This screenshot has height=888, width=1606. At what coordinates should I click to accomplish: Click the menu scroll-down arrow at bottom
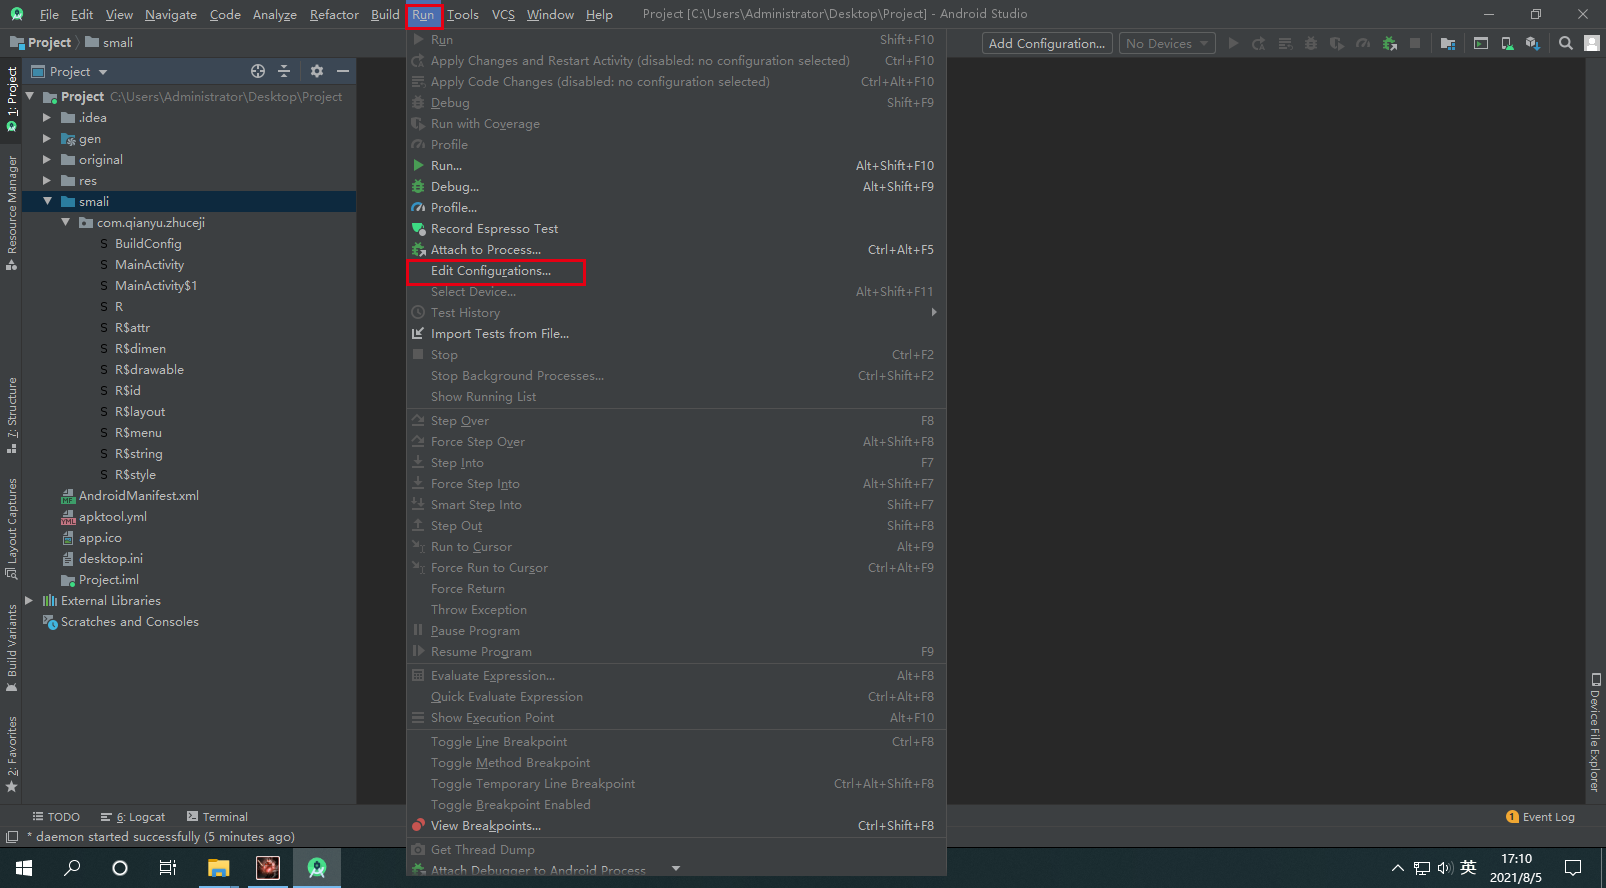click(x=676, y=868)
